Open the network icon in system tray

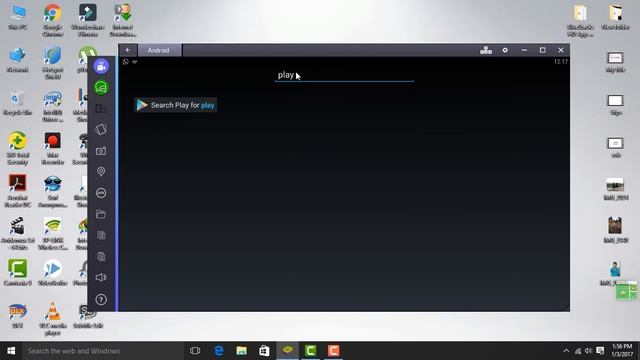point(578,351)
